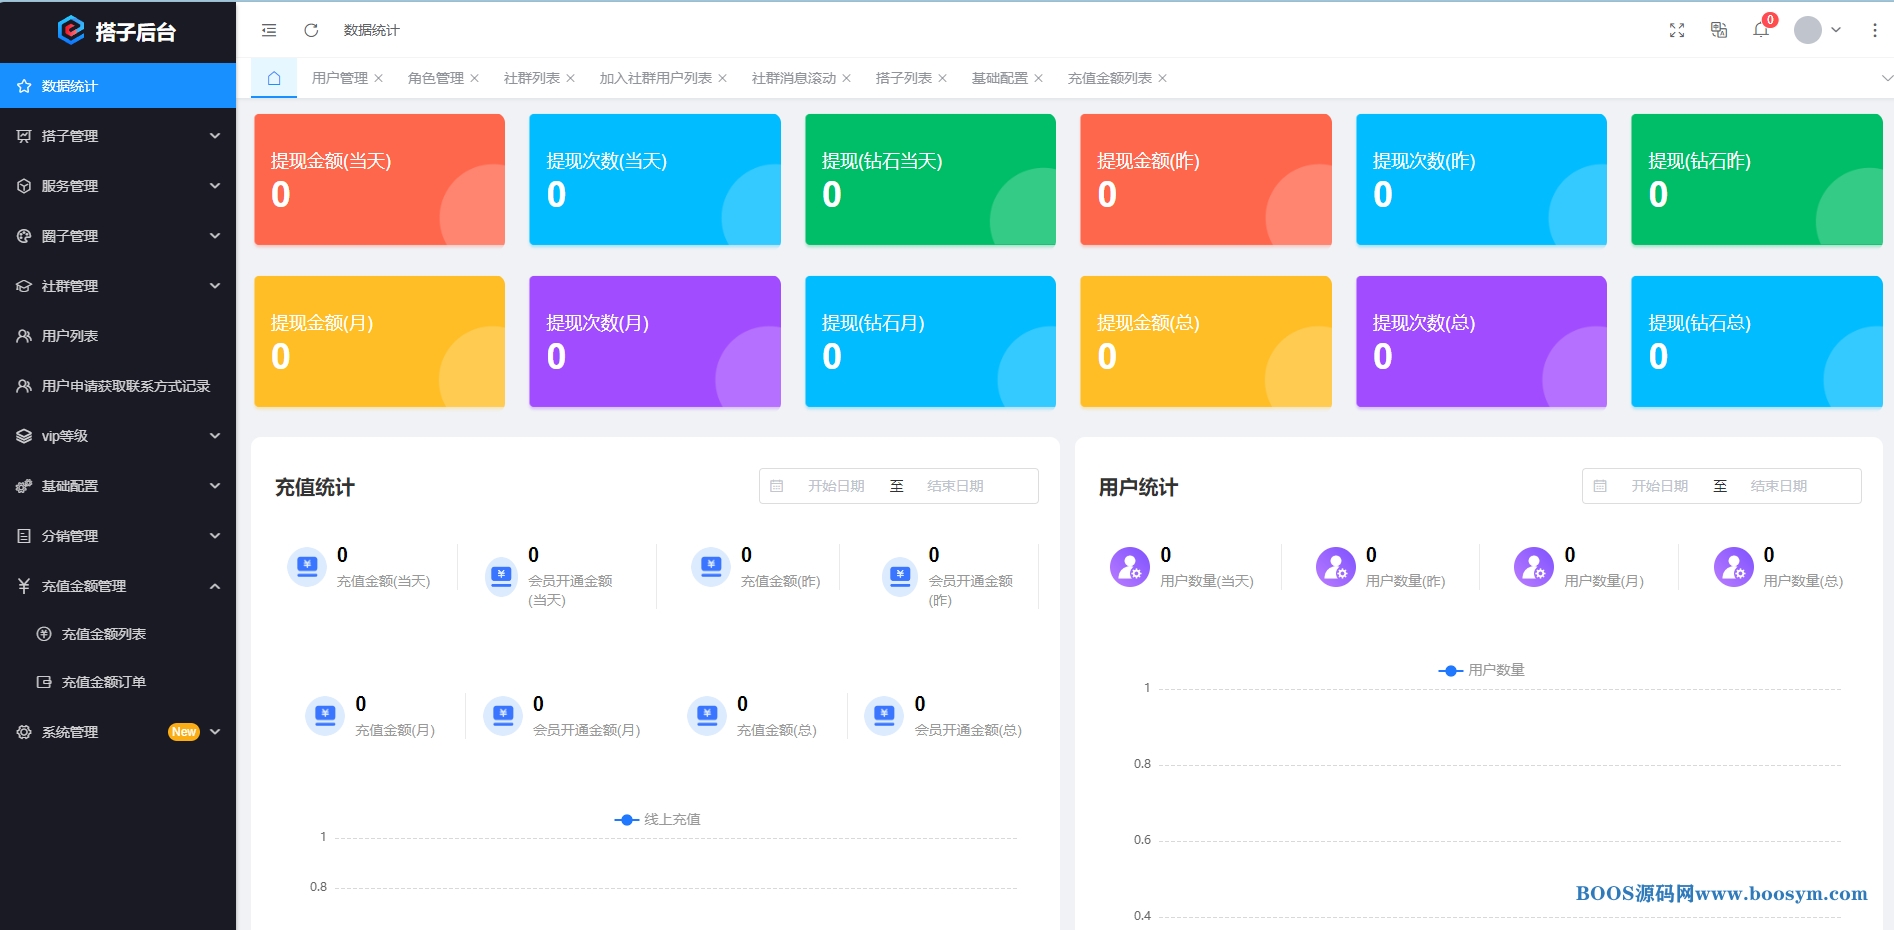Close the 用户管理 tab

pos(378,78)
